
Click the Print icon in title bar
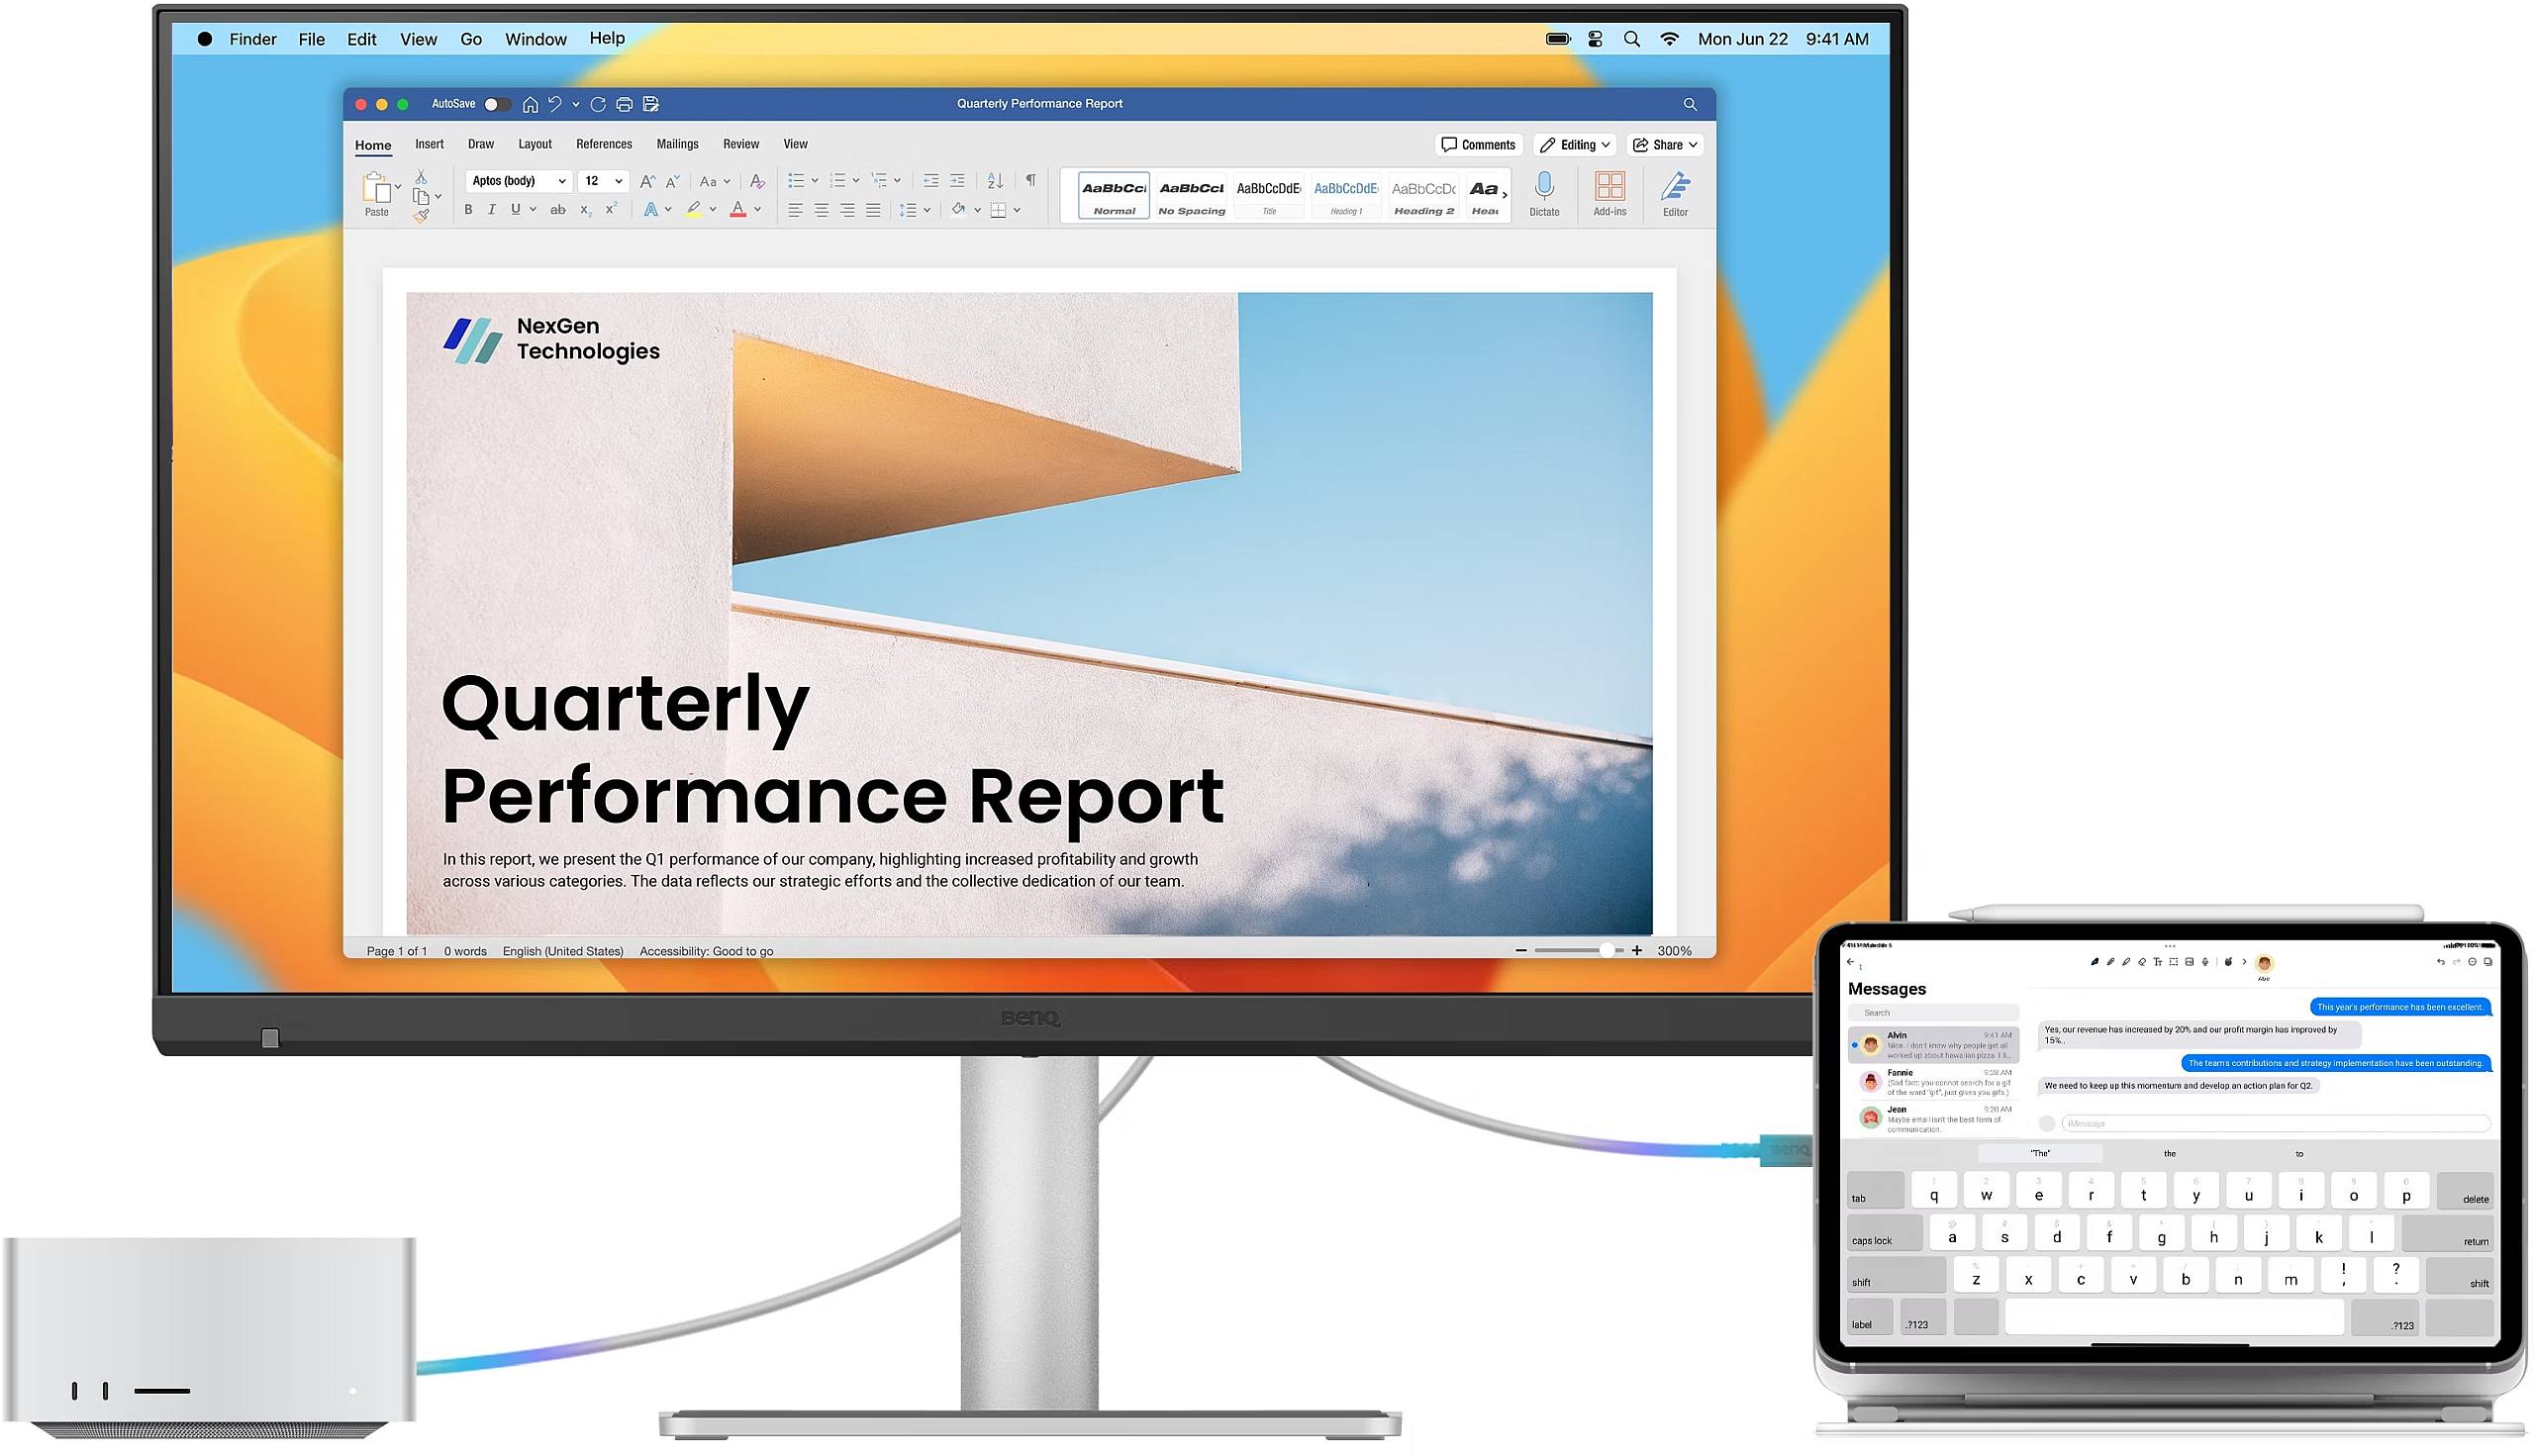pos(624,104)
